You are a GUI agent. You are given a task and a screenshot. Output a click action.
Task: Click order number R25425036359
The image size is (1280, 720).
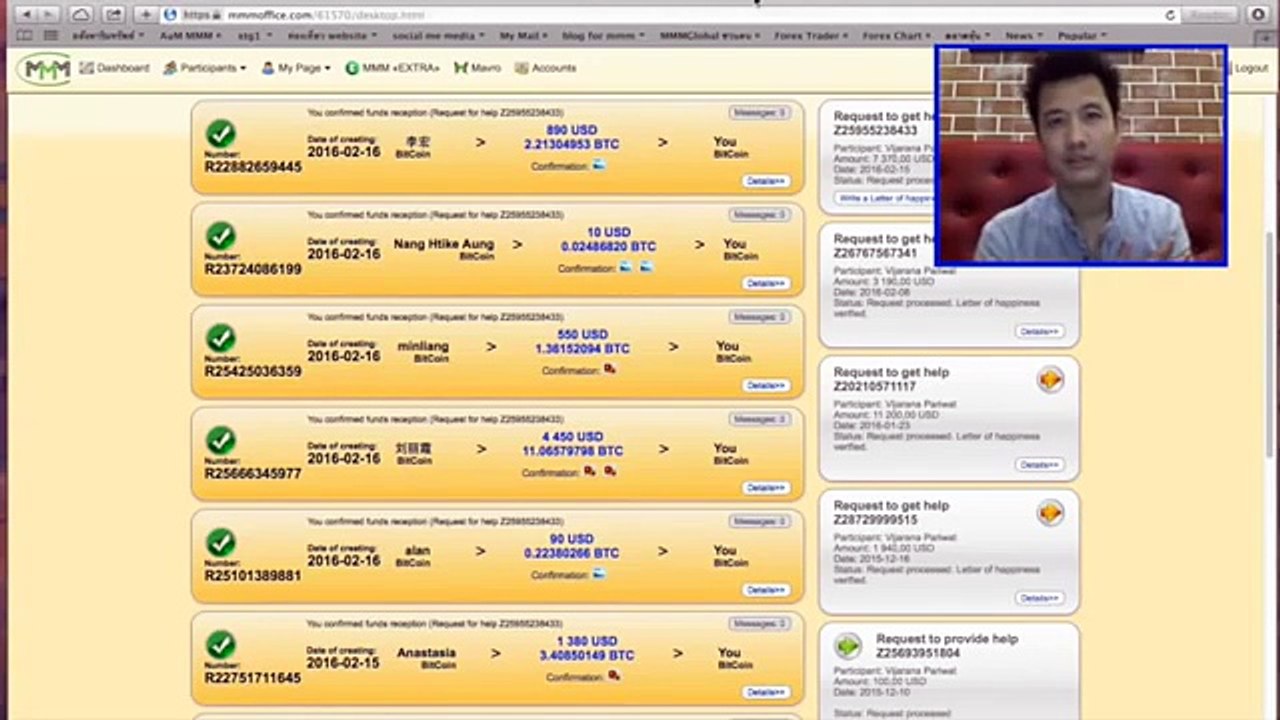[x=253, y=371]
